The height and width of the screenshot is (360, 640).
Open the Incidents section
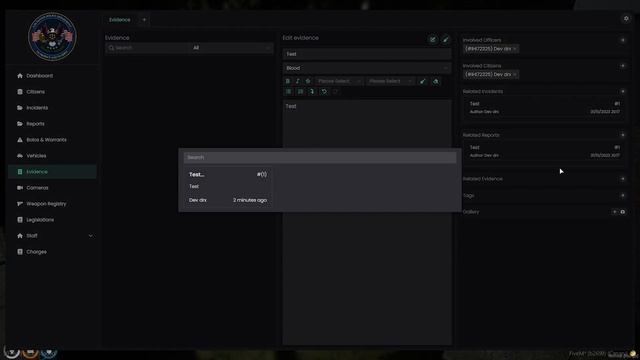52,108
